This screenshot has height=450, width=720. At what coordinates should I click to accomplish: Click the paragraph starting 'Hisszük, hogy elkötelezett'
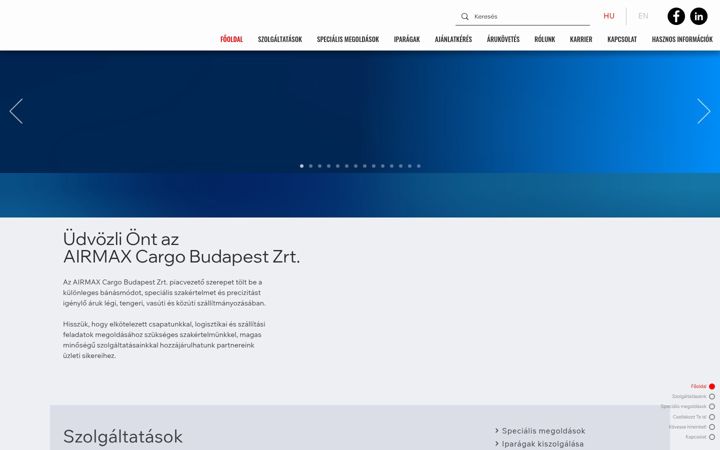pos(164,340)
